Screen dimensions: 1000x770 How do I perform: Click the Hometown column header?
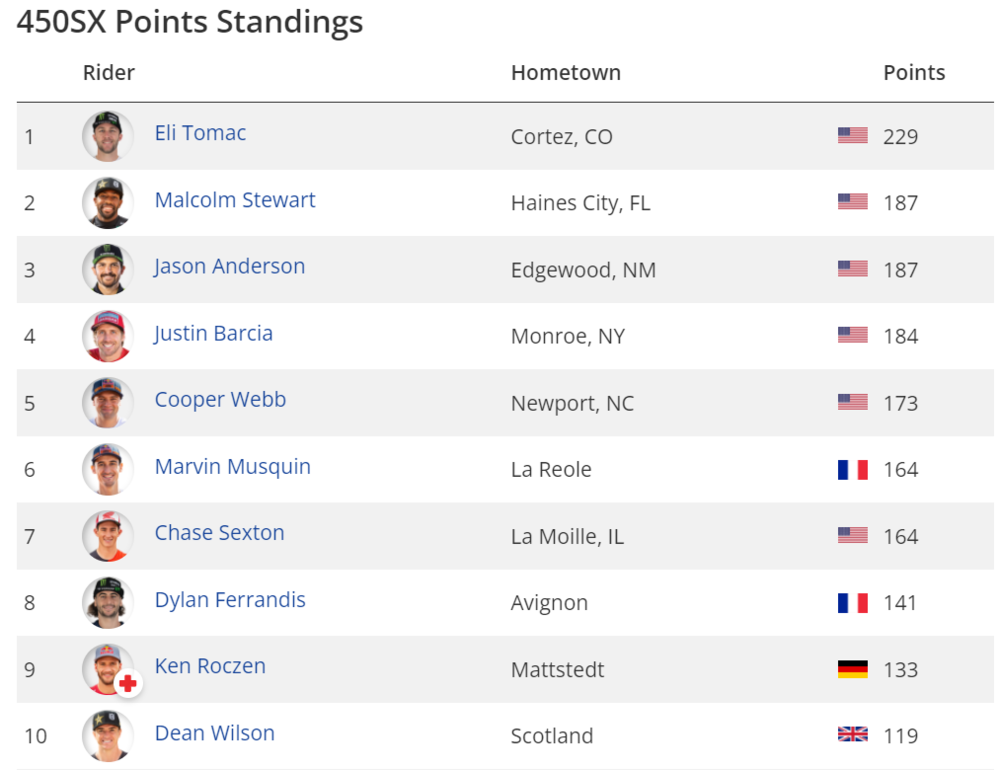[565, 73]
